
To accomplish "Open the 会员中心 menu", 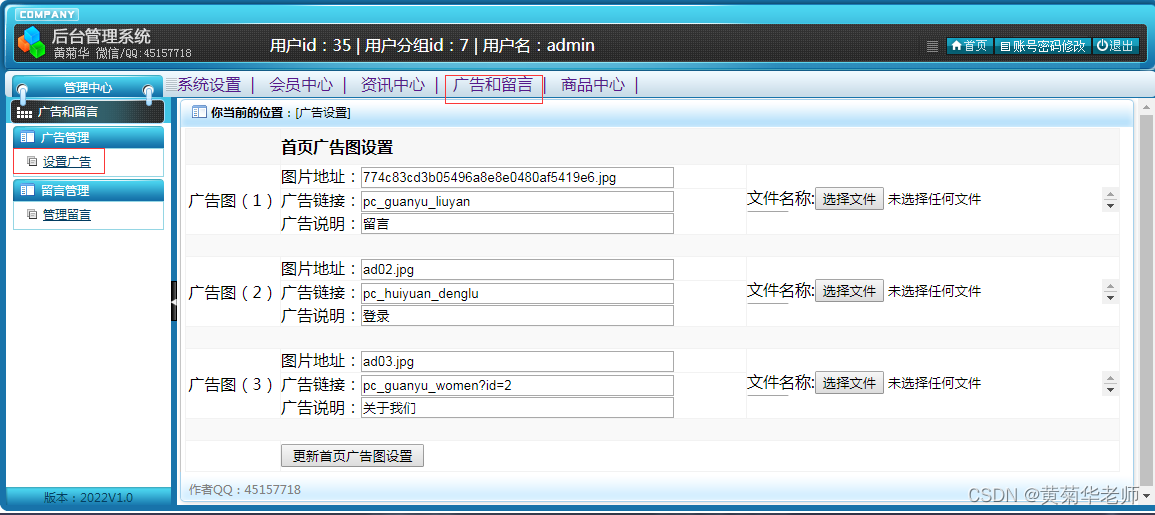I will click(301, 85).
